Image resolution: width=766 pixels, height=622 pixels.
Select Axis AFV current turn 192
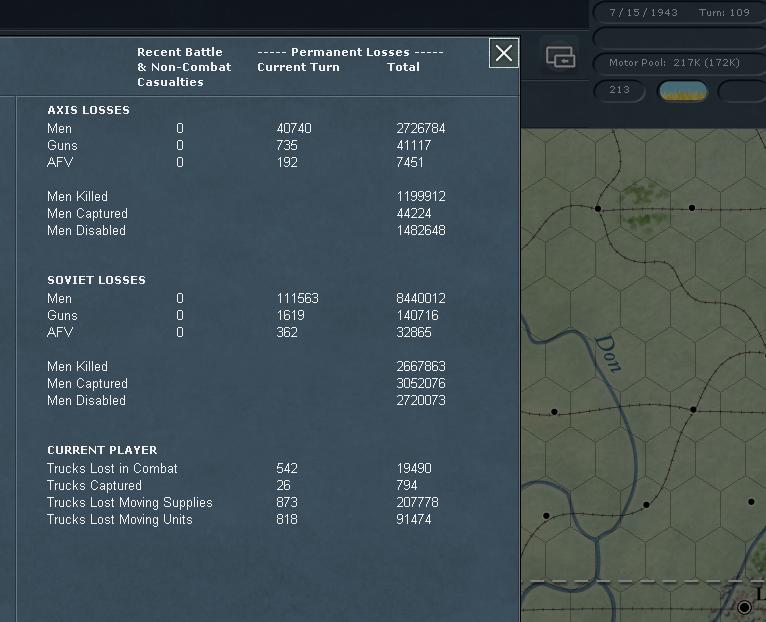(287, 162)
